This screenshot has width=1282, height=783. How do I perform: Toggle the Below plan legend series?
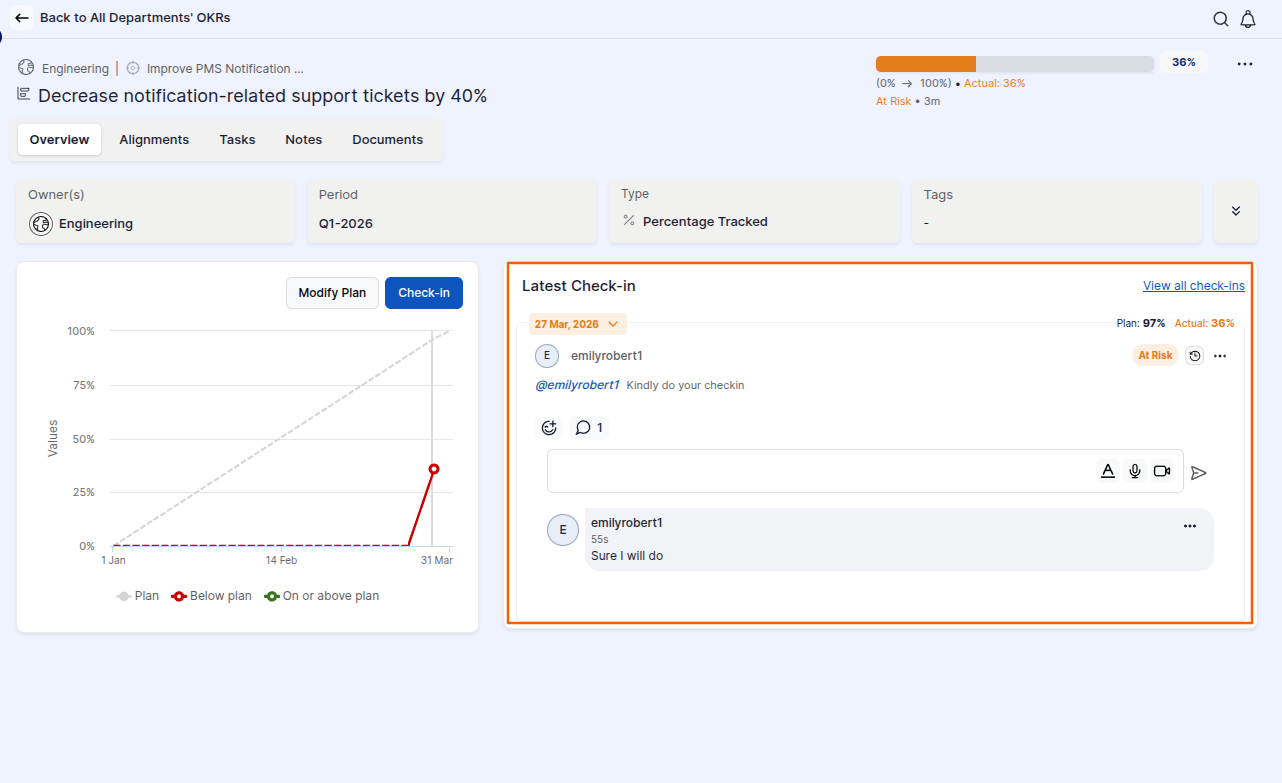point(212,596)
